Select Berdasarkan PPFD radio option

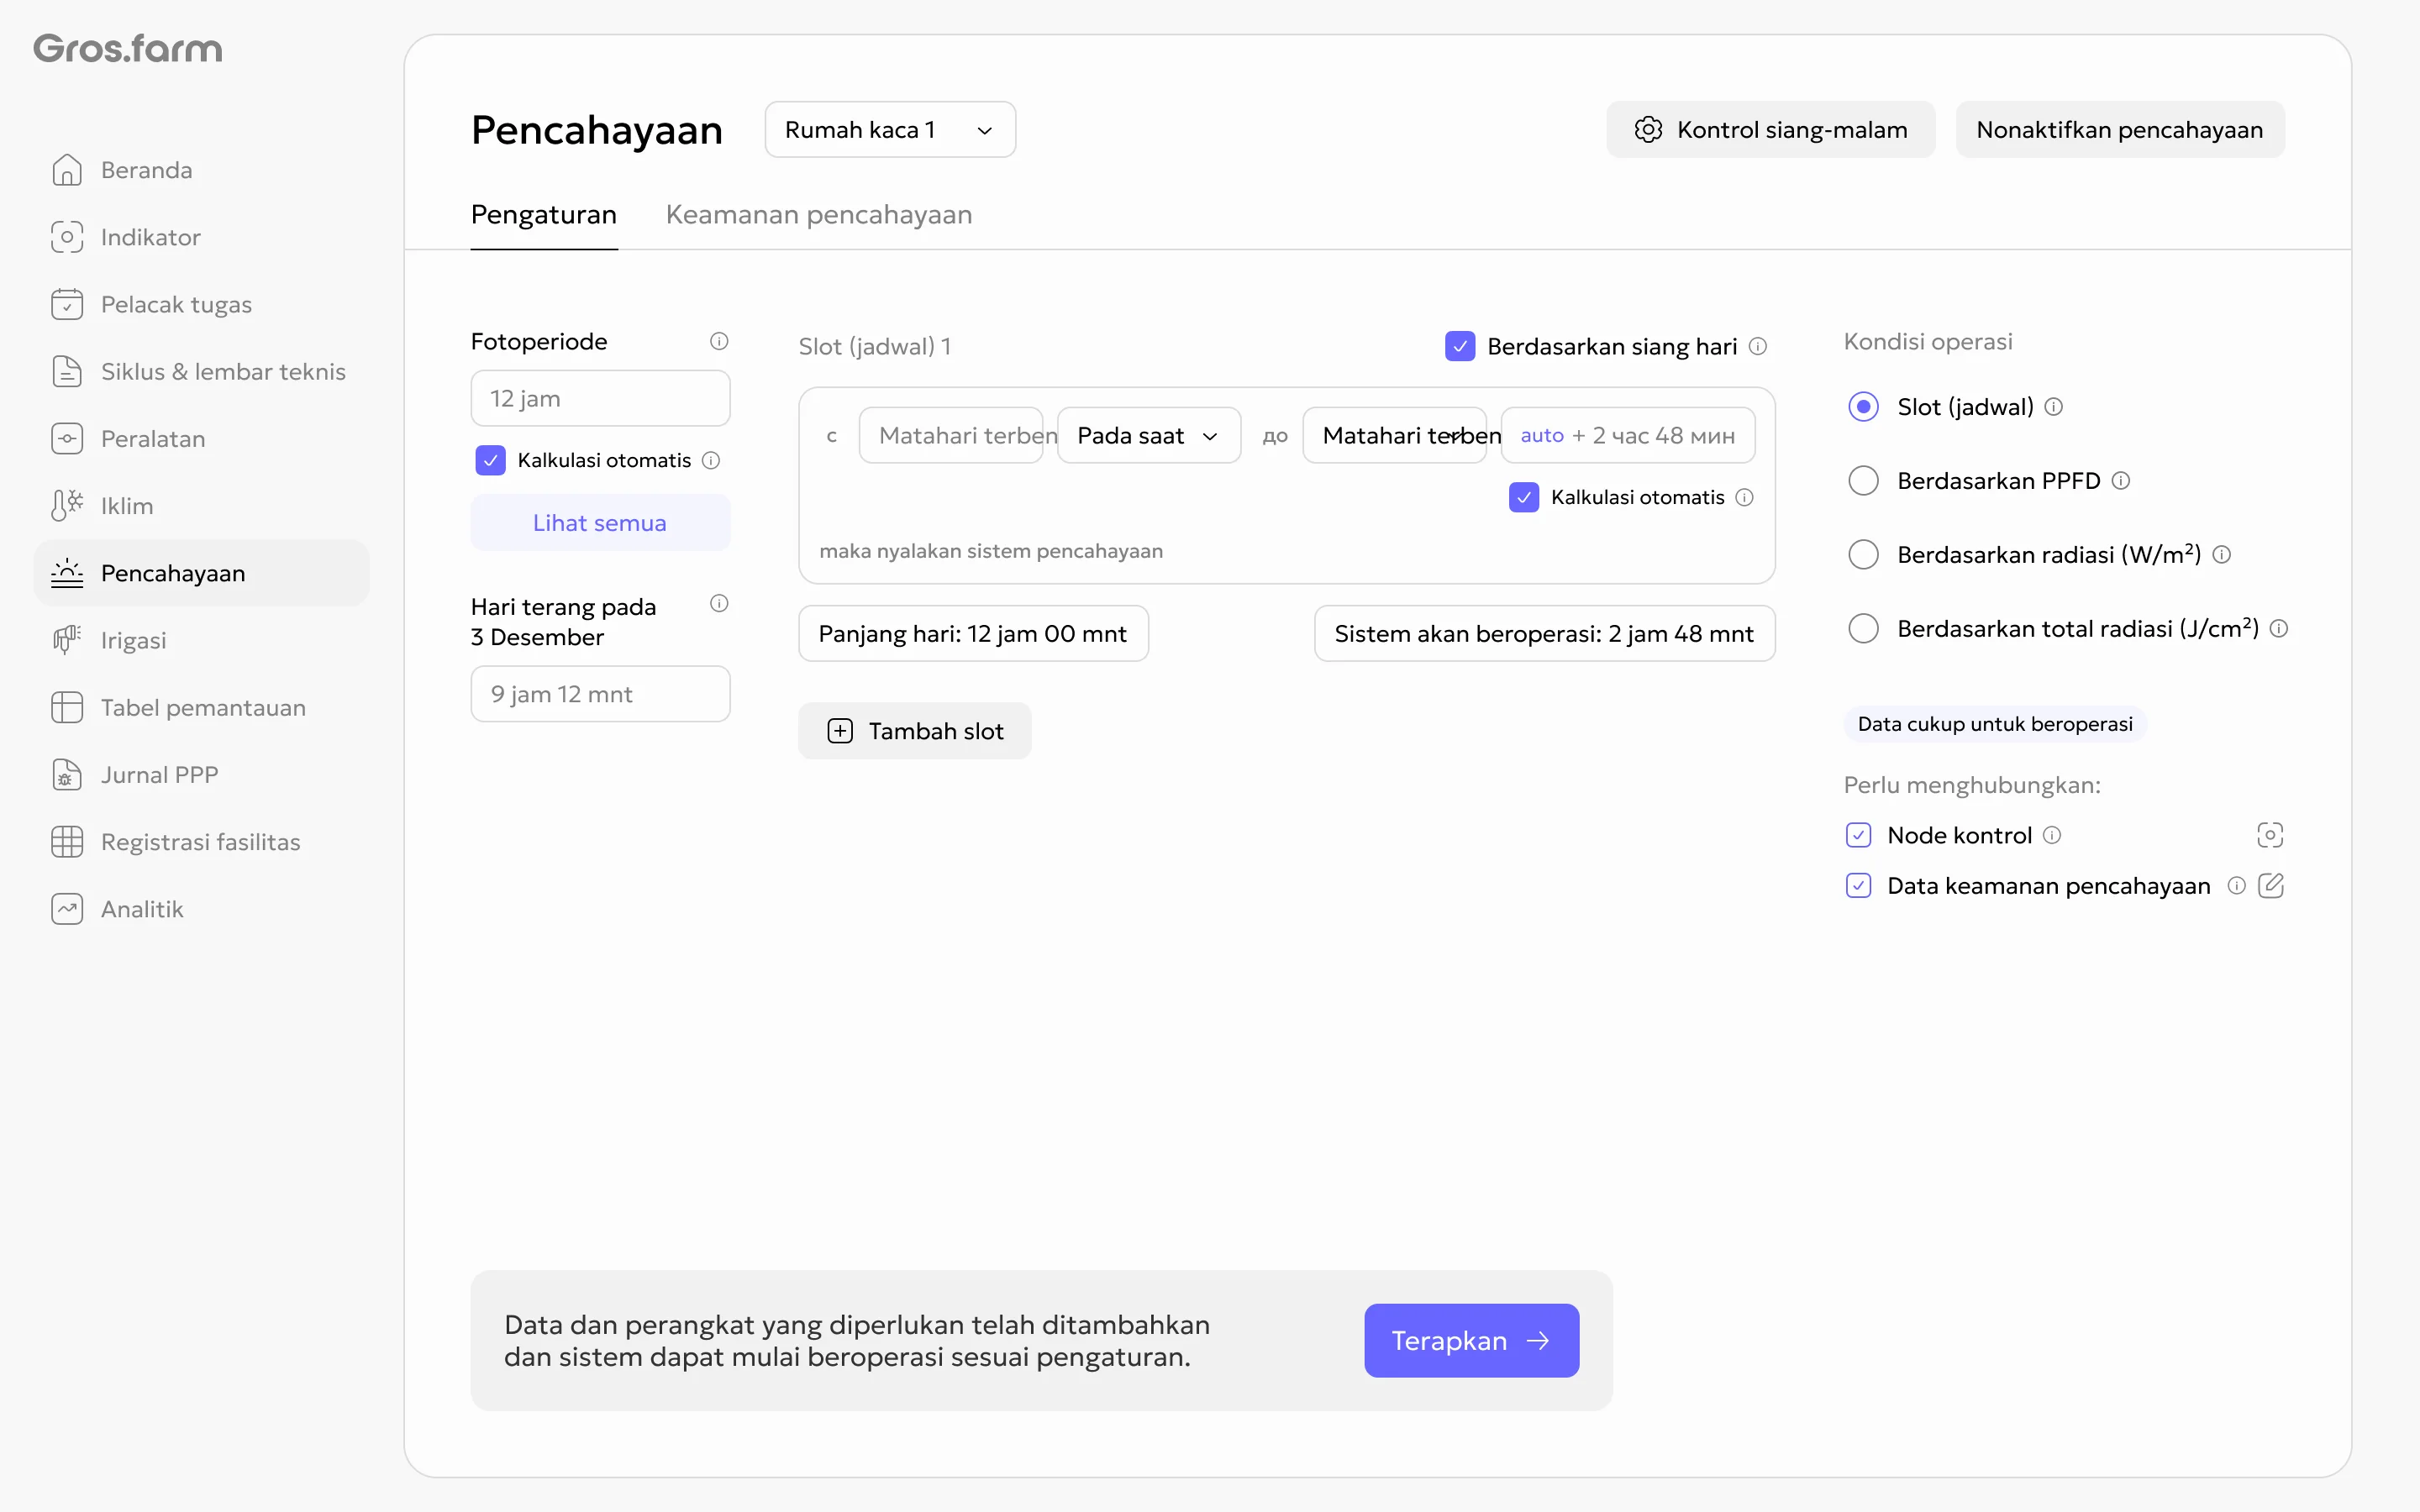1863,480
